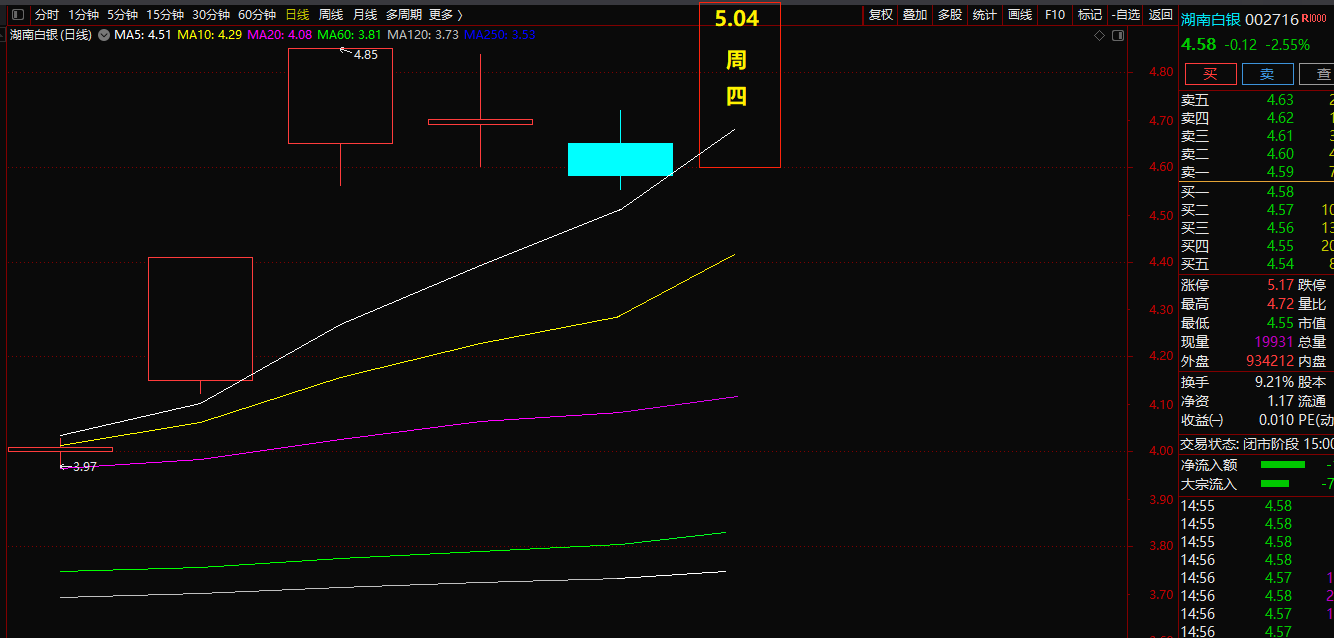This screenshot has width=1334, height=638.
Task: Click the MA120: 3.73 indicator label
Action: click(x=423, y=35)
